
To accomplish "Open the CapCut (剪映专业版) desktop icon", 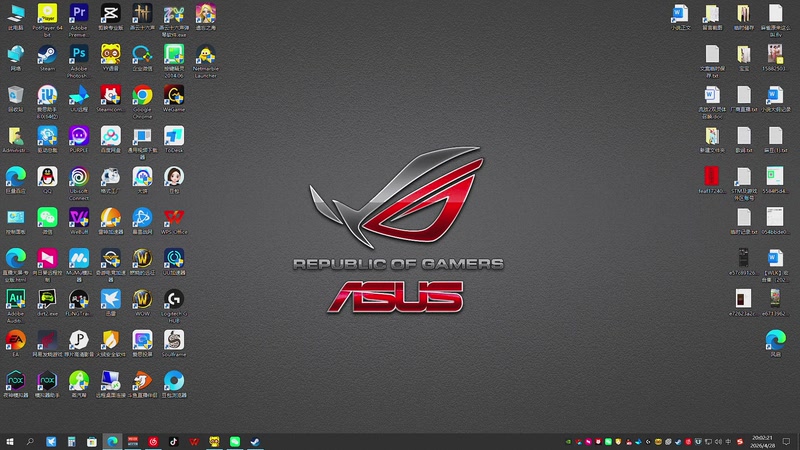I will point(110,14).
